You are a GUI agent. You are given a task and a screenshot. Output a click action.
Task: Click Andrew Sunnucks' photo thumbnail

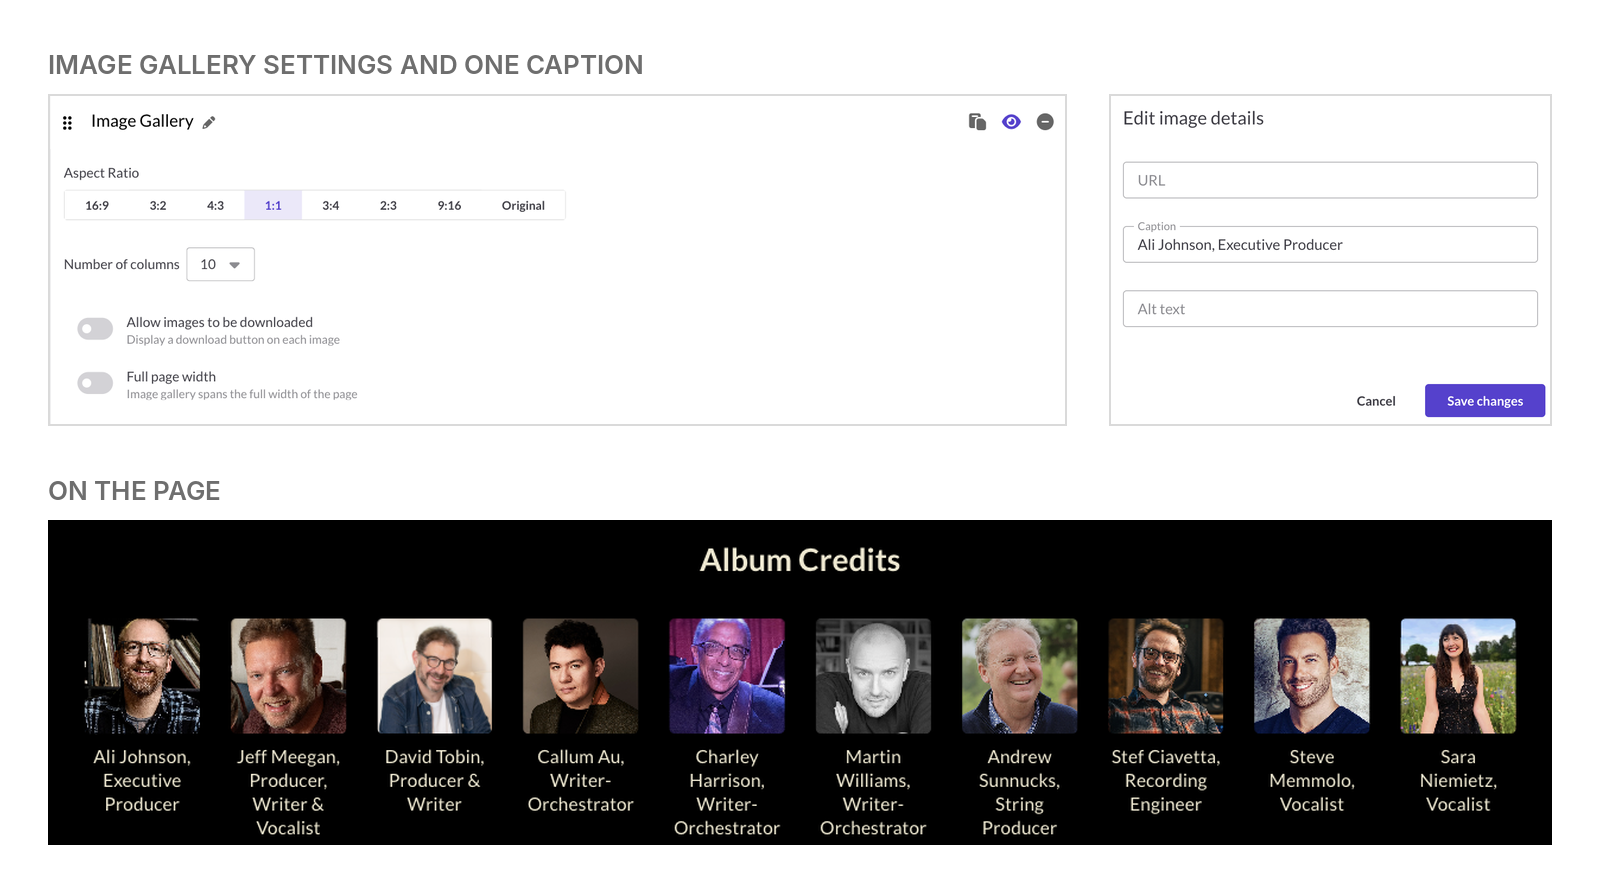coord(1019,676)
